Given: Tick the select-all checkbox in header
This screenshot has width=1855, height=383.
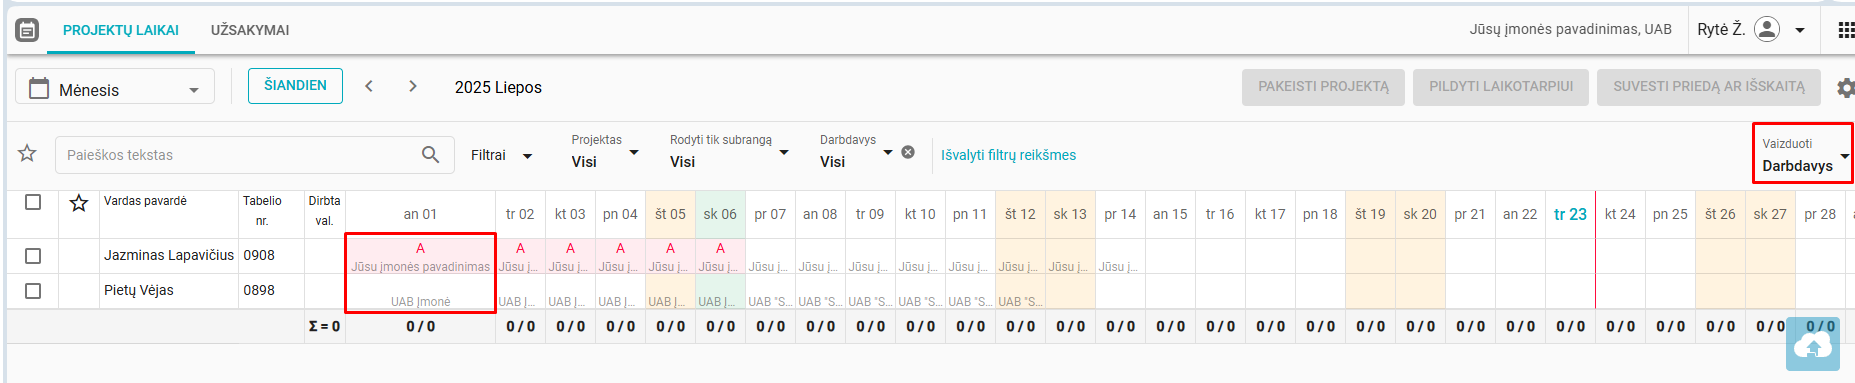Looking at the screenshot, I should [33, 202].
